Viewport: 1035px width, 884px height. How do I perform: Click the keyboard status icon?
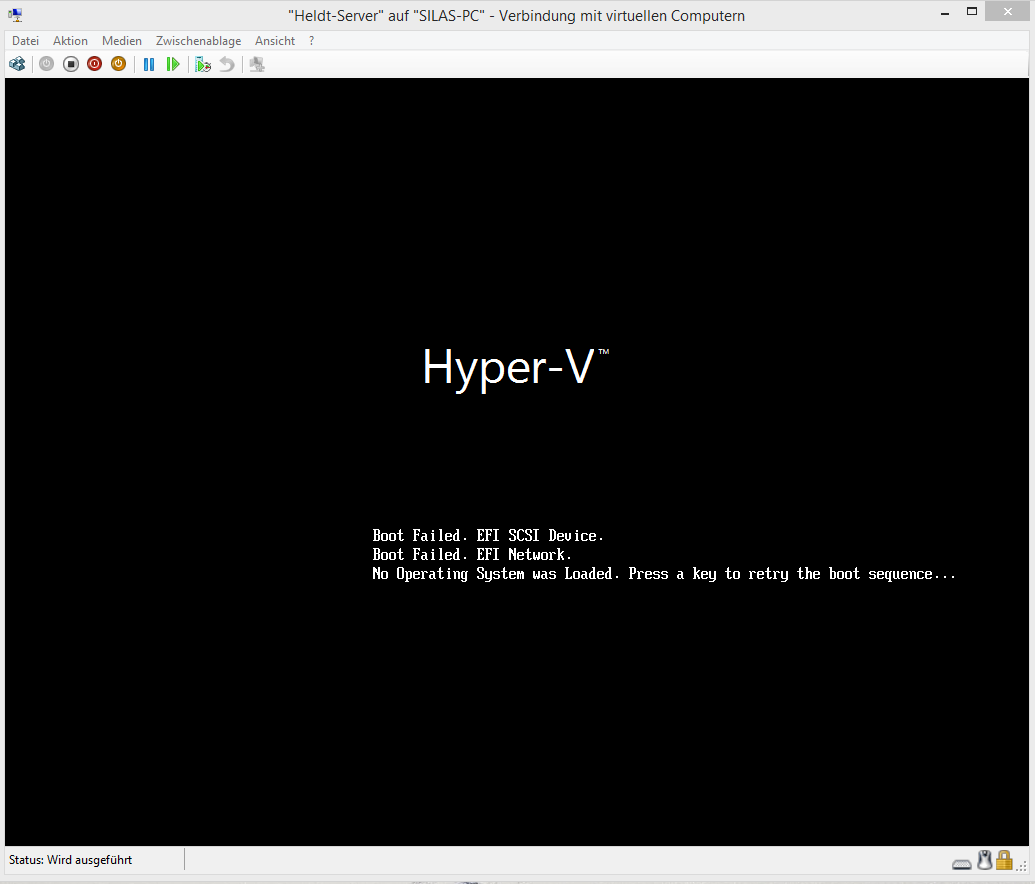point(962,864)
